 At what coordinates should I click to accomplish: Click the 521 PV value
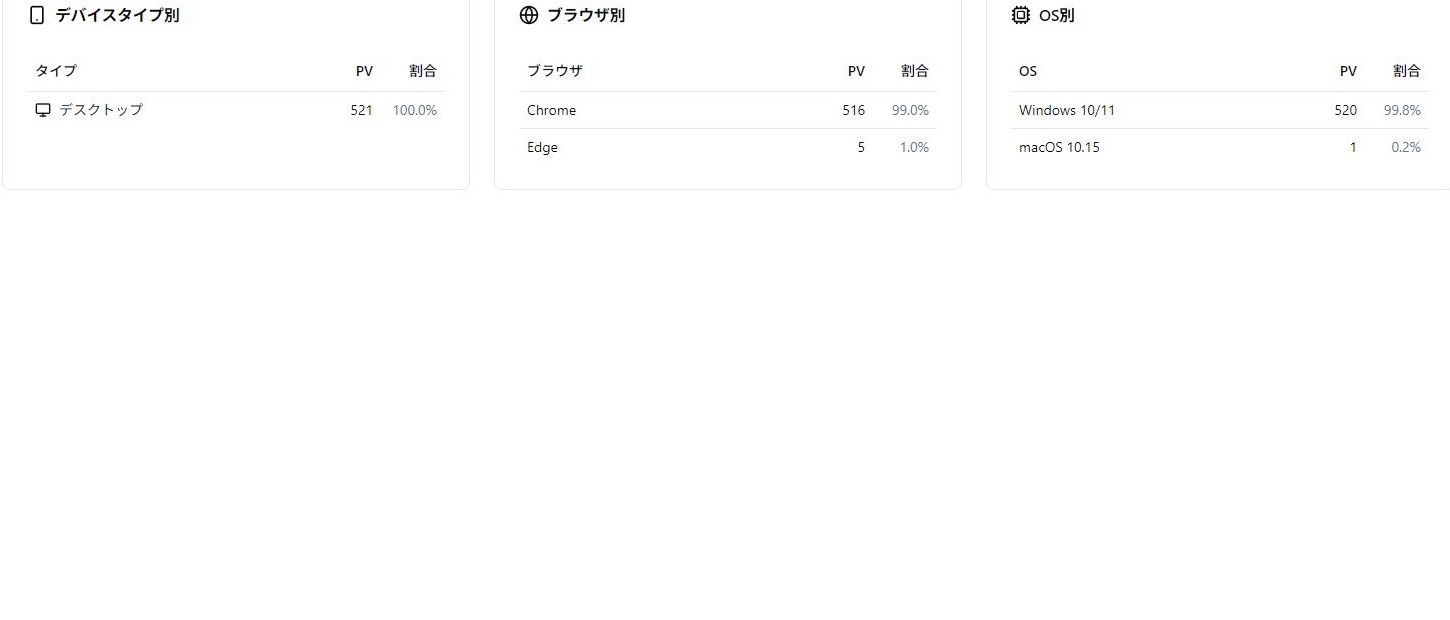click(x=361, y=110)
